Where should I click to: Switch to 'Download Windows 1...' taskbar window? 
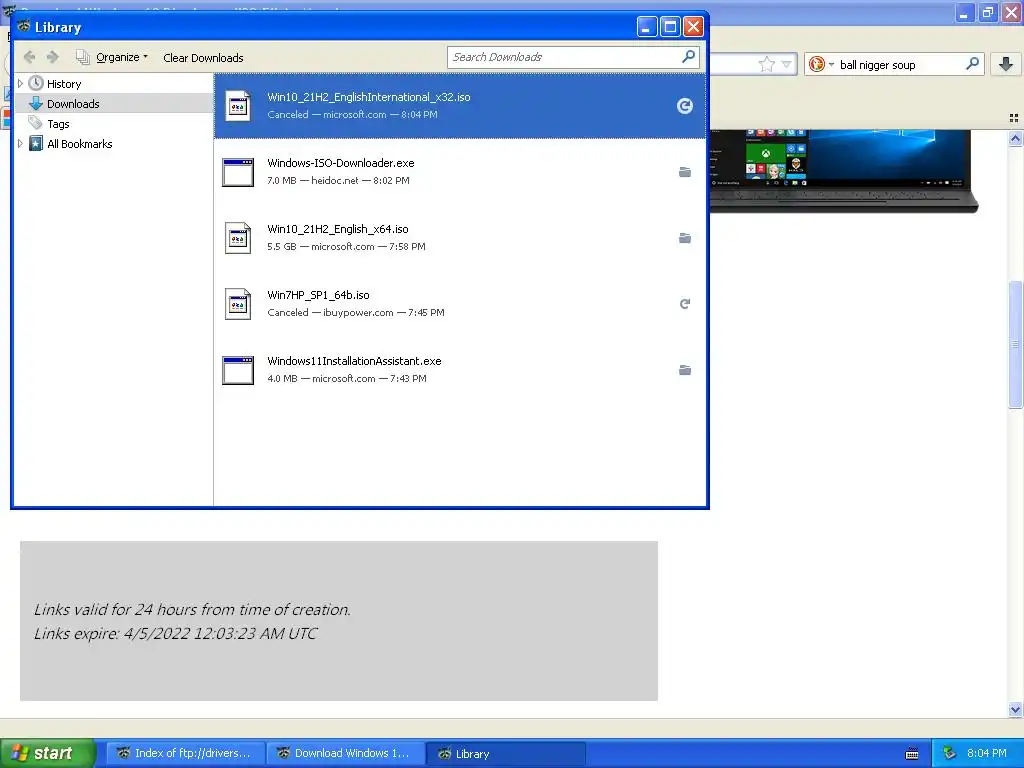point(345,753)
